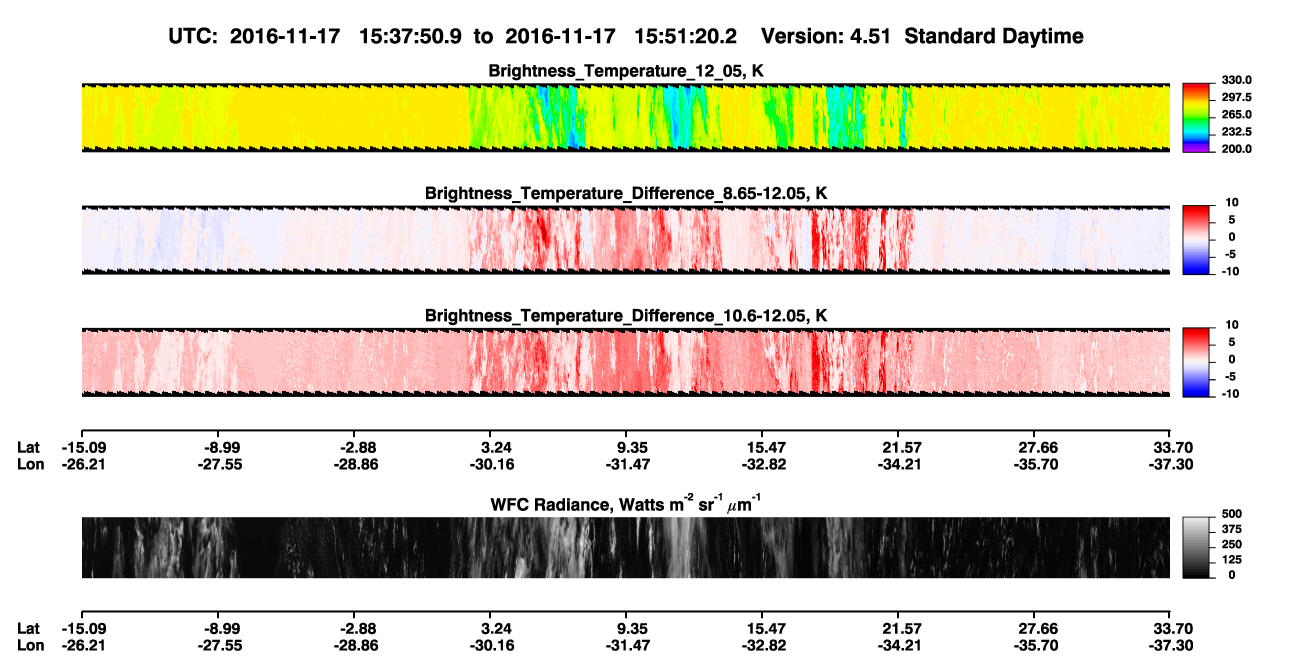The width and height of the screenshot is (1300, 667).
Task: Click 'Standard Daytime' in the header
Action: 992,36
